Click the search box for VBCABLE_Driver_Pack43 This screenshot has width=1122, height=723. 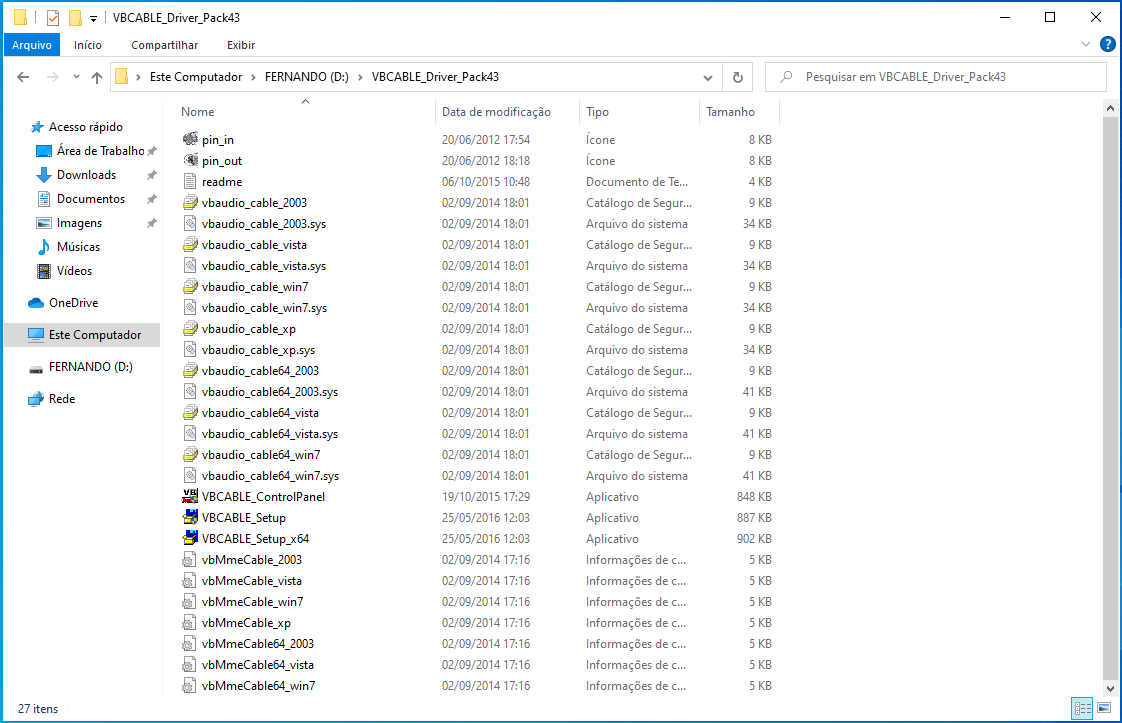936,77
